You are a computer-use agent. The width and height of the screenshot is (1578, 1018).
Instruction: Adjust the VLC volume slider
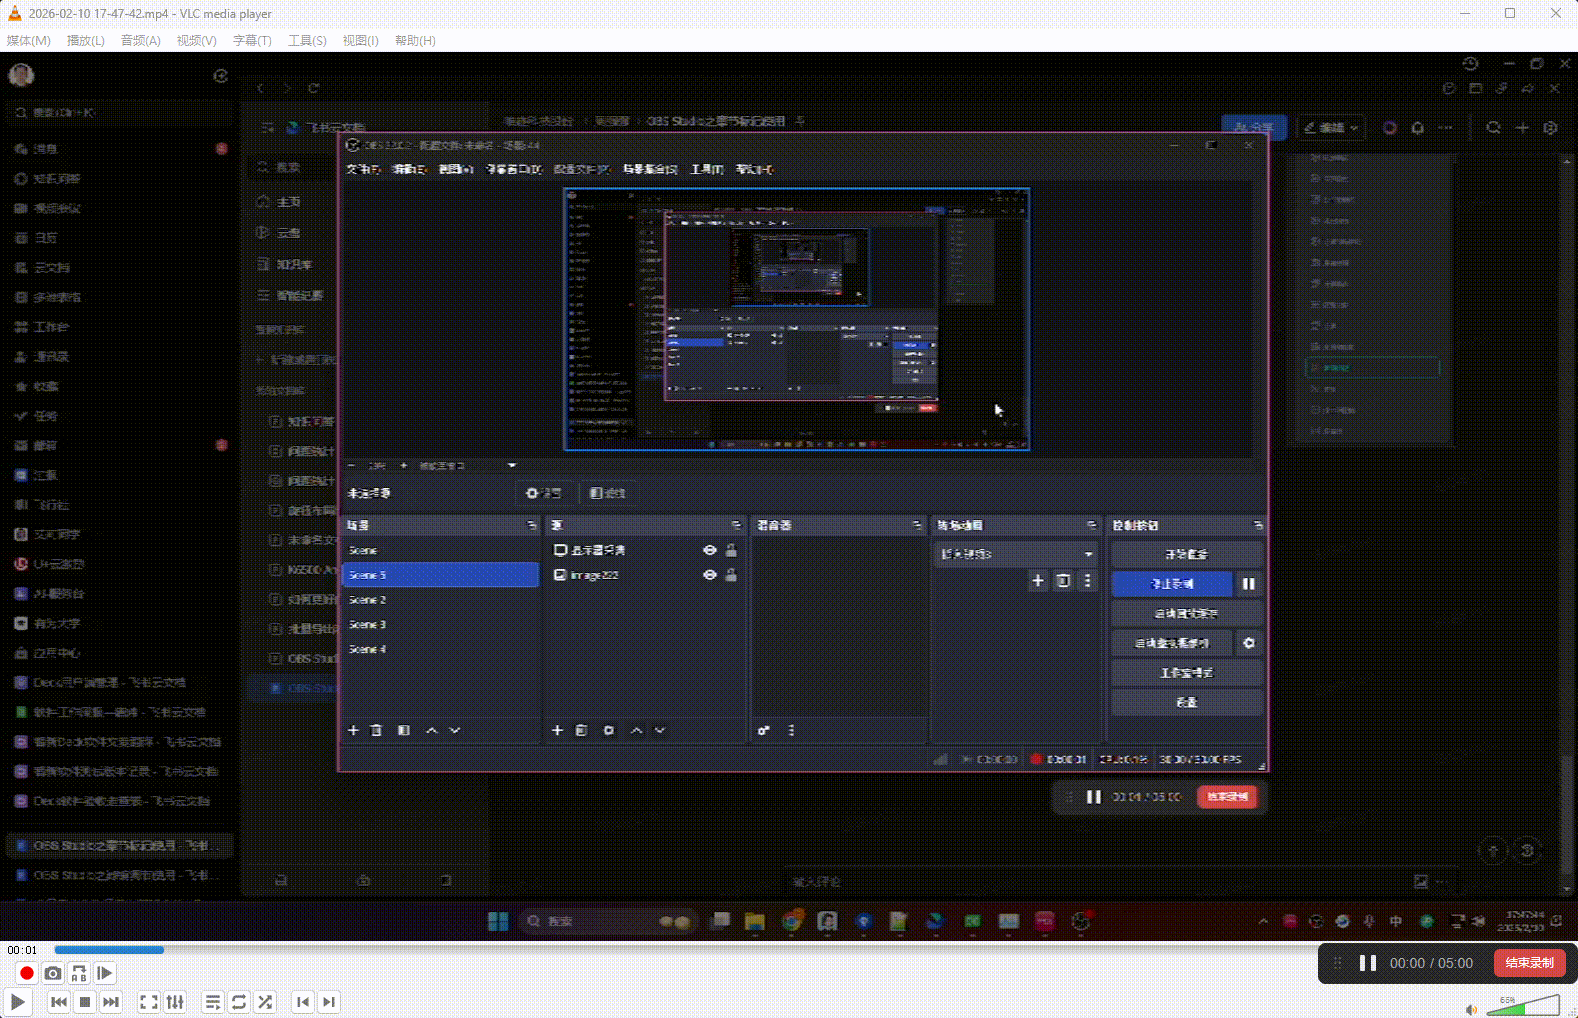pos(1523,1005)
